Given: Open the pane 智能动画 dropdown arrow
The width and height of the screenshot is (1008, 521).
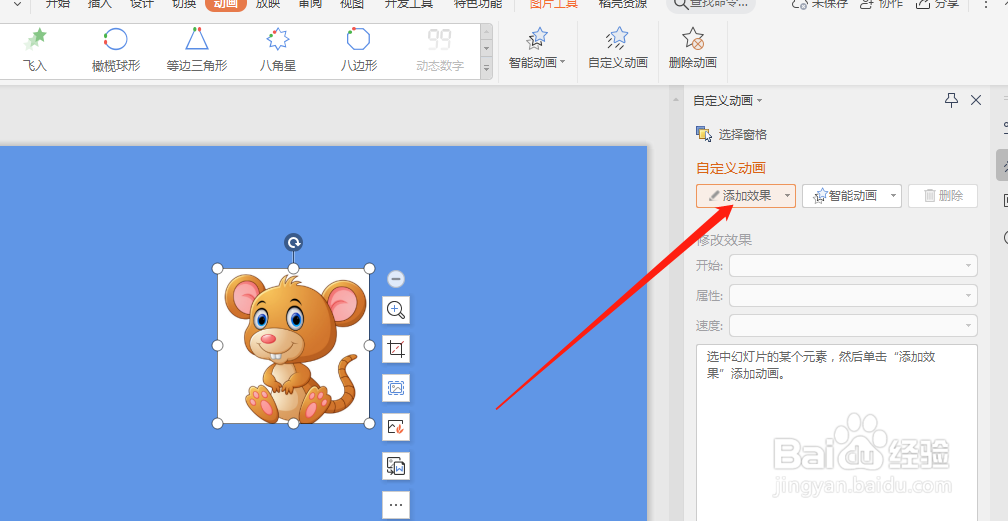Looking at the screenshot, I should tap(893, 196).
